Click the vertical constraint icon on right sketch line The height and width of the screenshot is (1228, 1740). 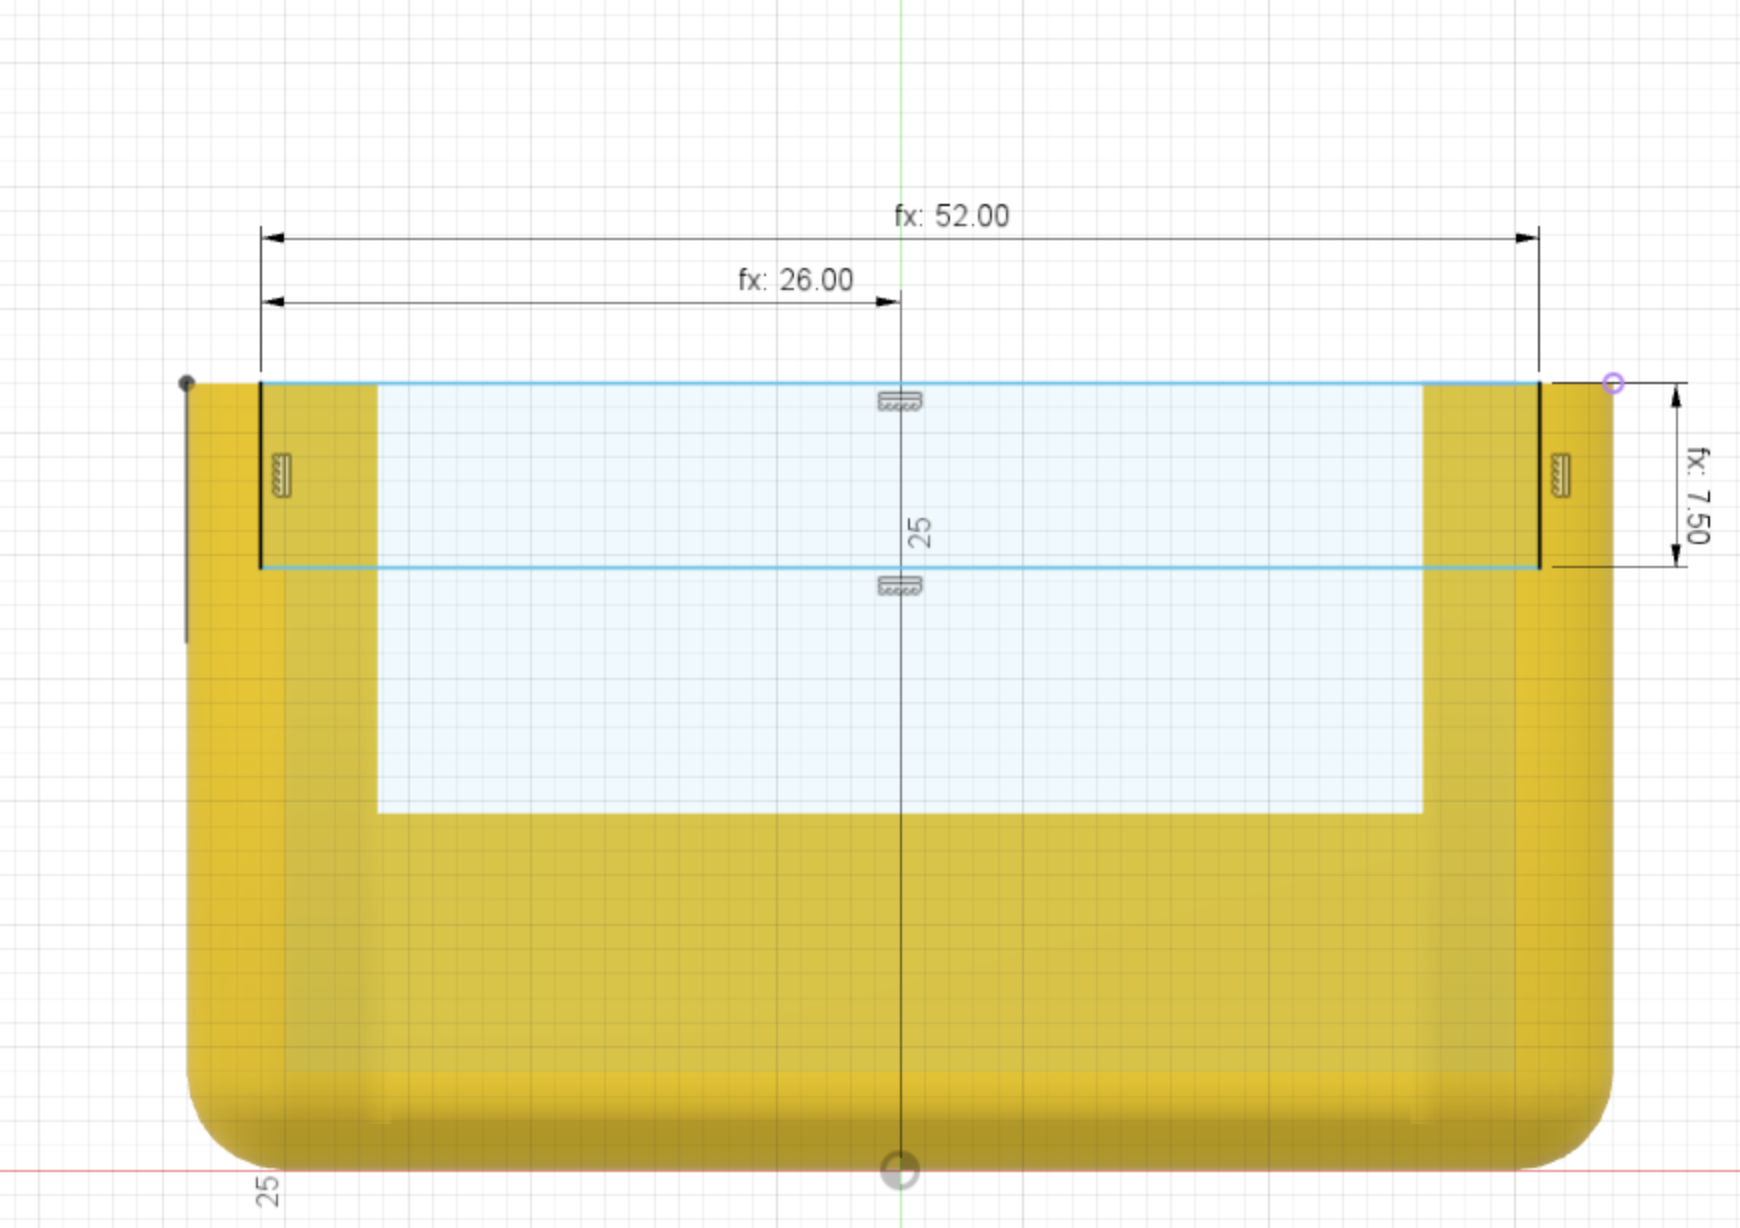[1560, 475]
